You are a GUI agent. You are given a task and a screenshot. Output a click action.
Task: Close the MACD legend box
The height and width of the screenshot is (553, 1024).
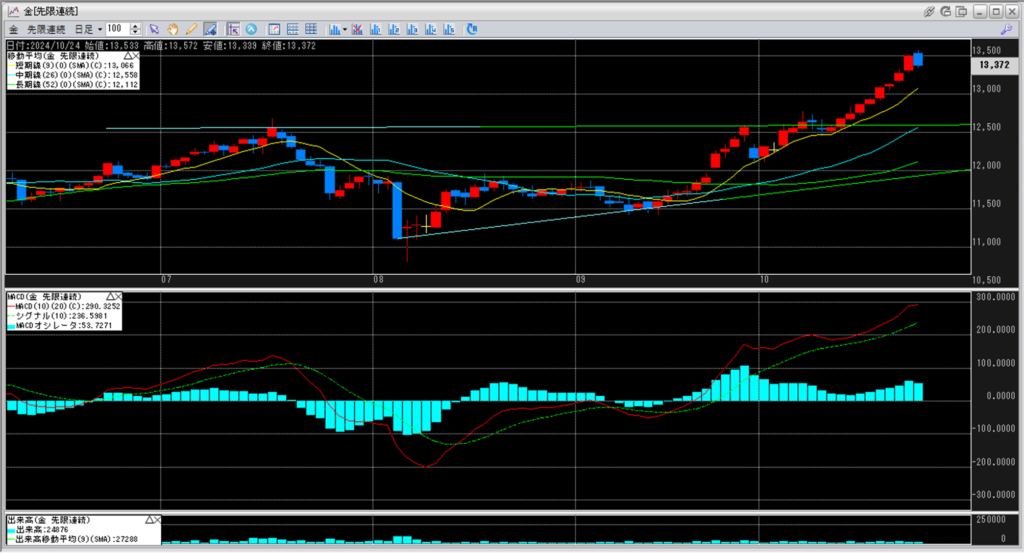118,297
